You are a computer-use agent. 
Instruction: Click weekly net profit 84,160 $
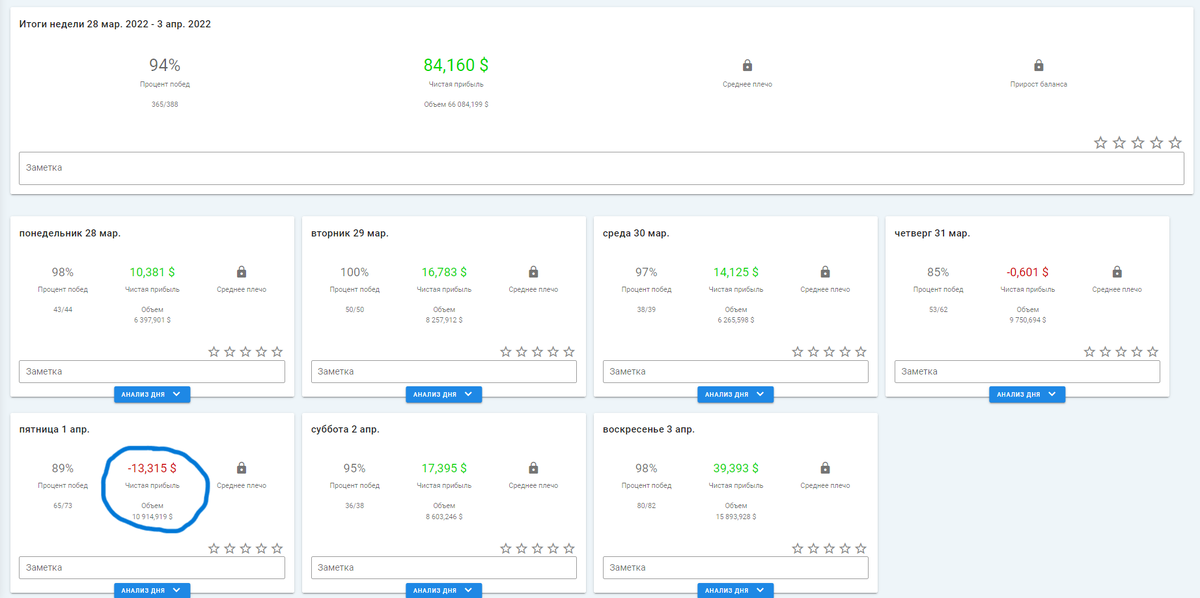[456, 65]
